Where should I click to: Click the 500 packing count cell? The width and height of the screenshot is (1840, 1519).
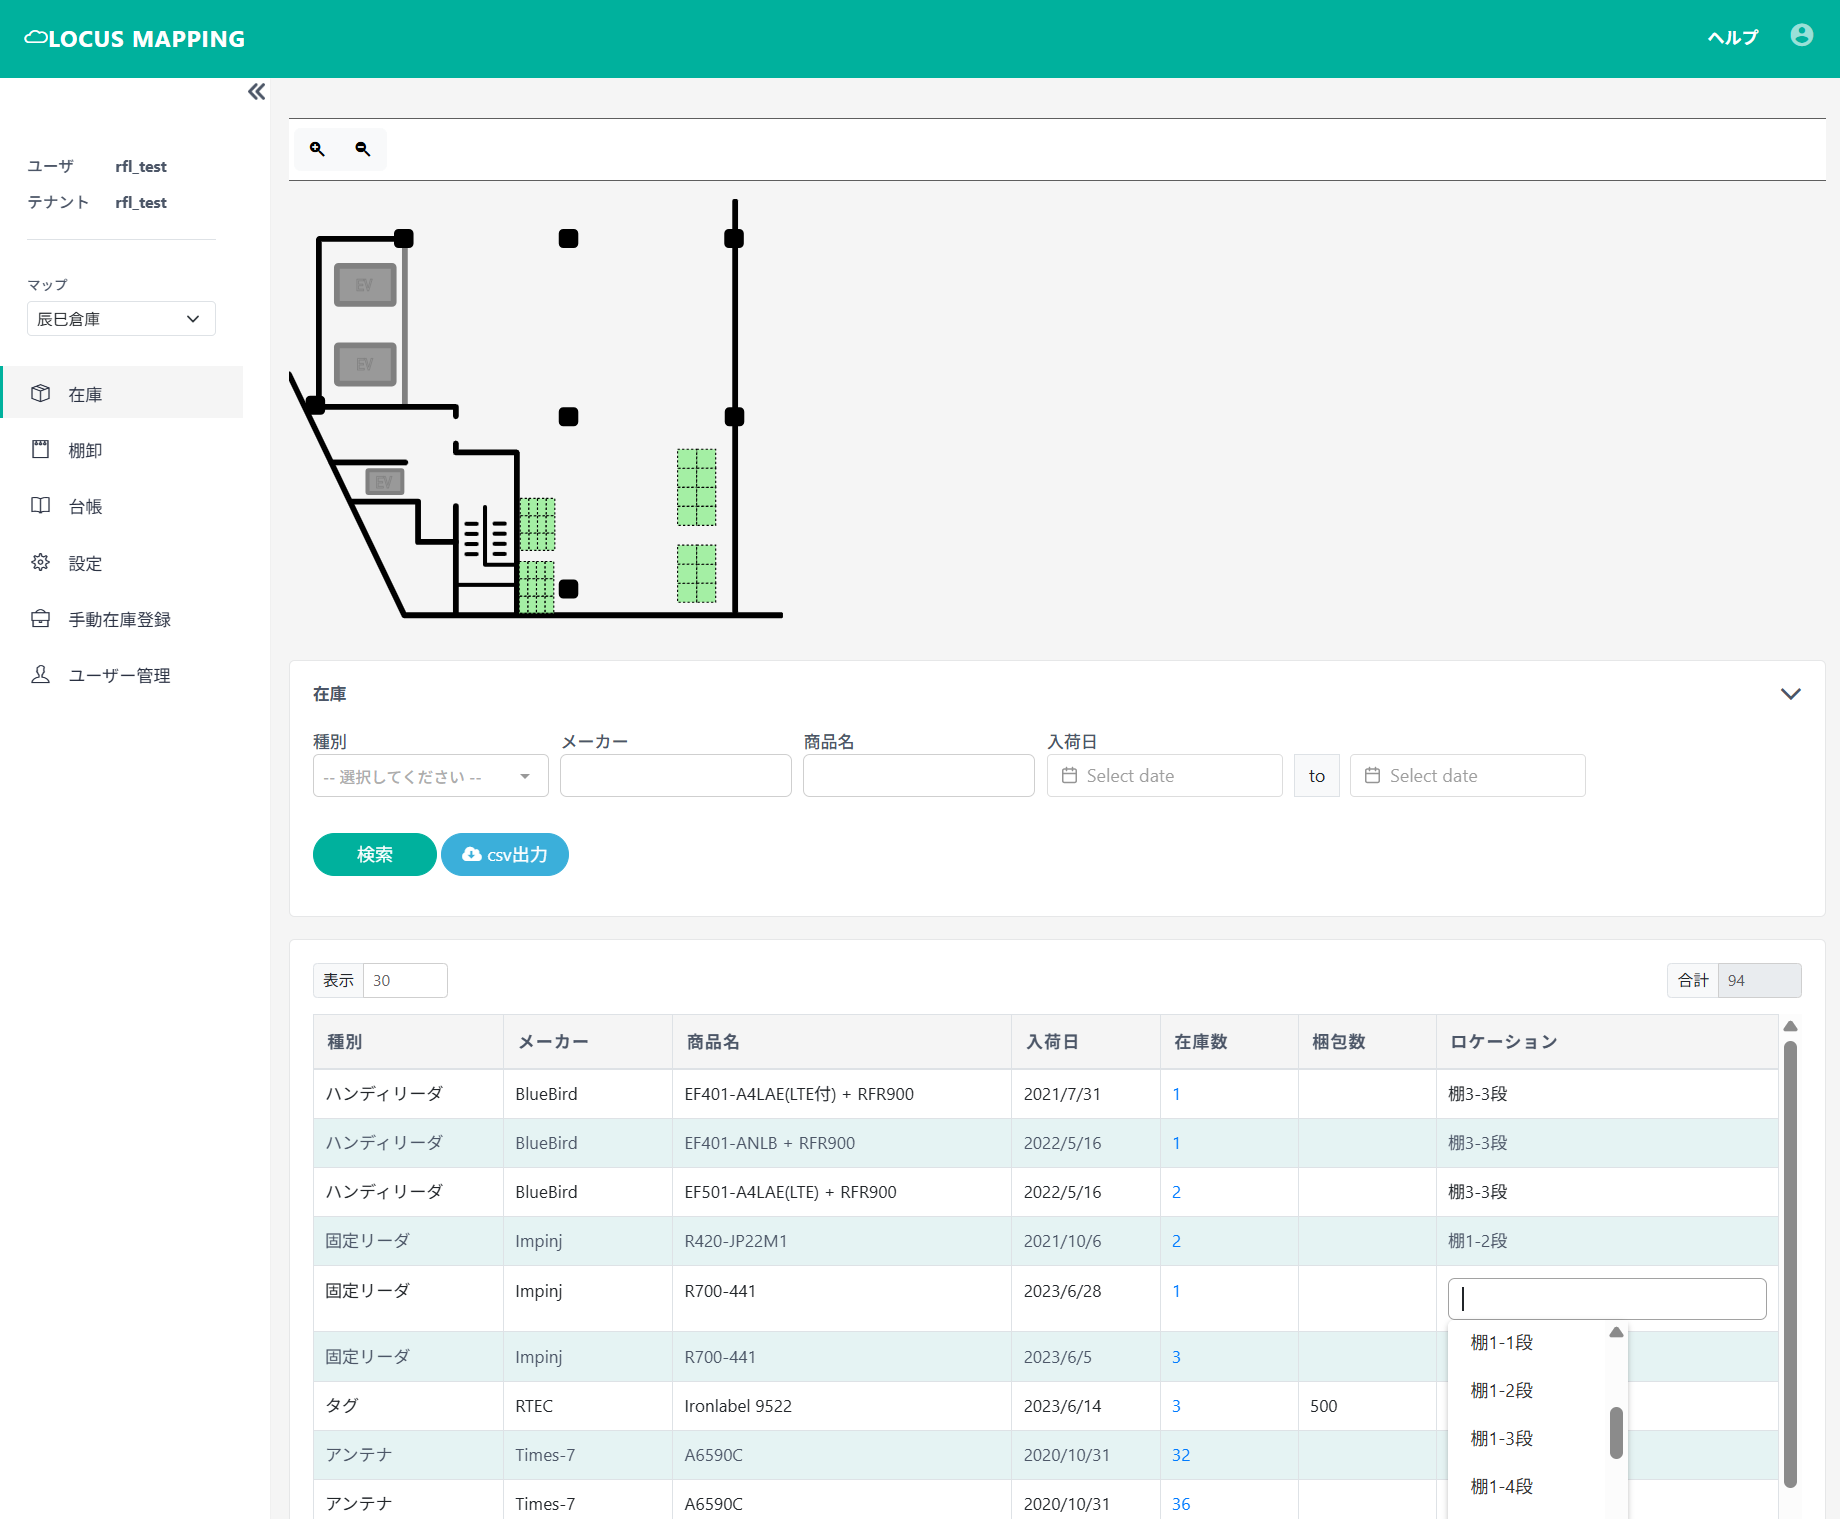[x=1367, y=1405]
